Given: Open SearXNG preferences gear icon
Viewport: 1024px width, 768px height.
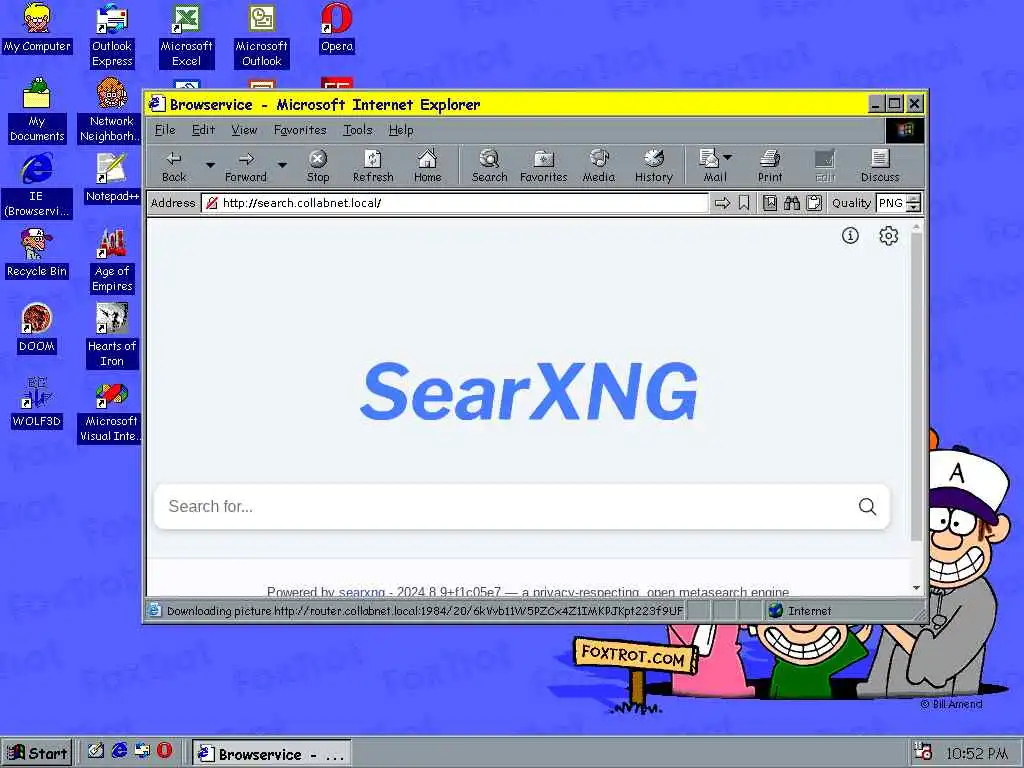Looking at the screenshot, I should click(888, 235).
